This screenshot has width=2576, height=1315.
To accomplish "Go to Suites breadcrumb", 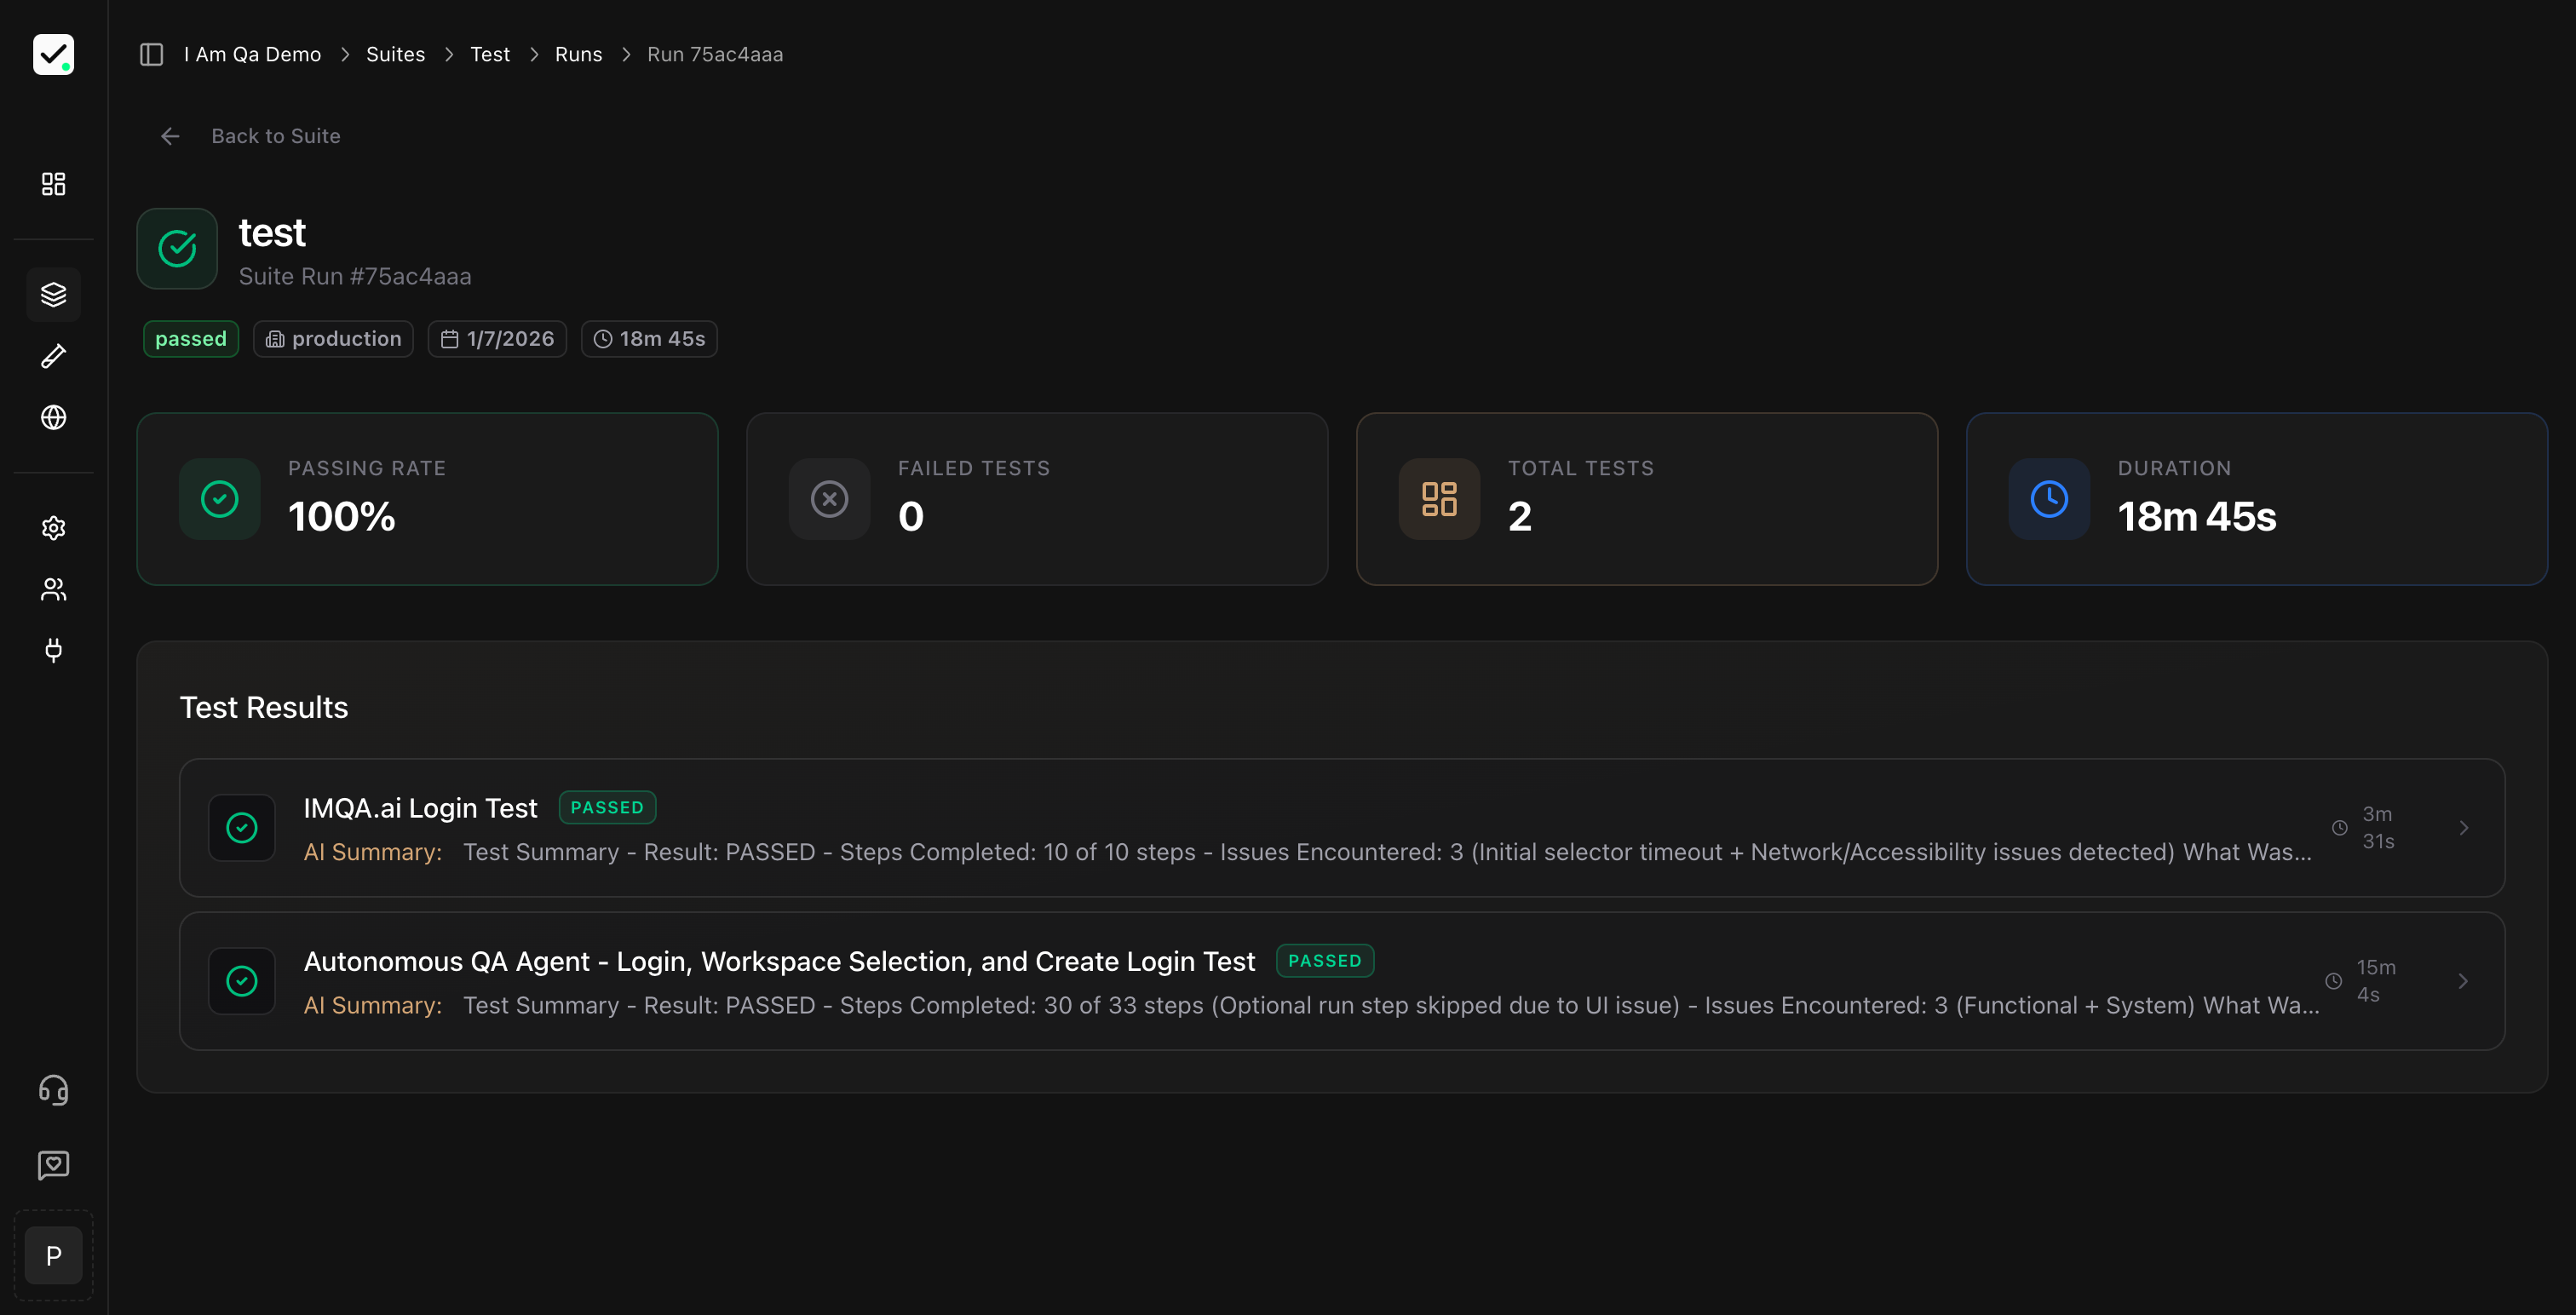I will click(x=395, y=54).
